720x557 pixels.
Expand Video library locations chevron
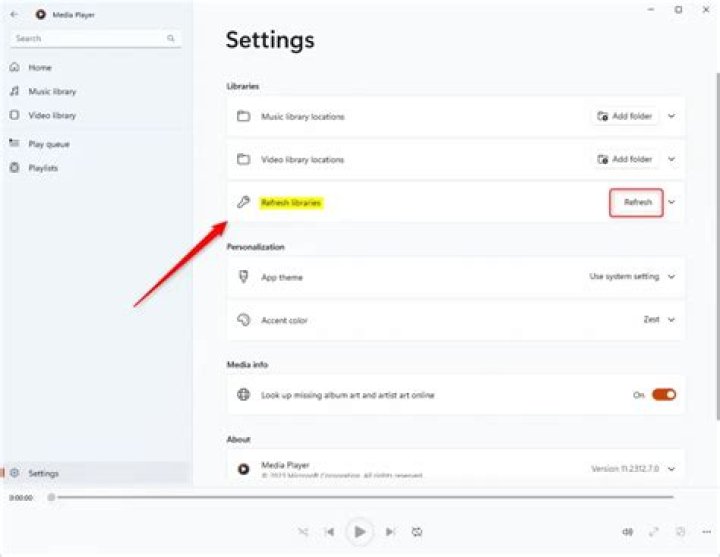tap(671, 159)
